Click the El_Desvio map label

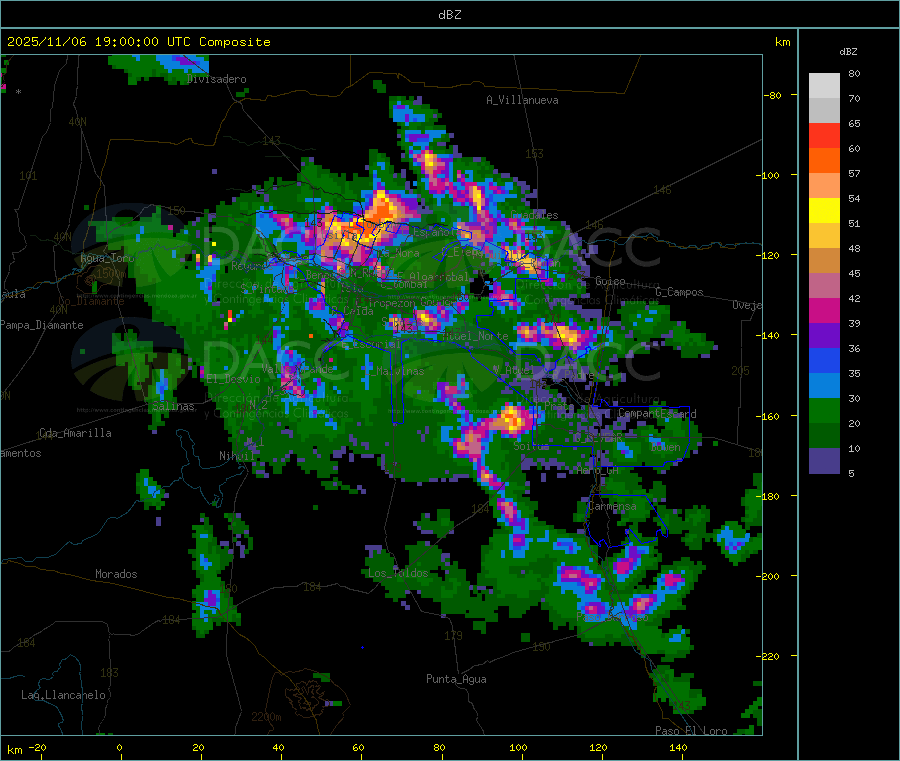coord(234,379)
